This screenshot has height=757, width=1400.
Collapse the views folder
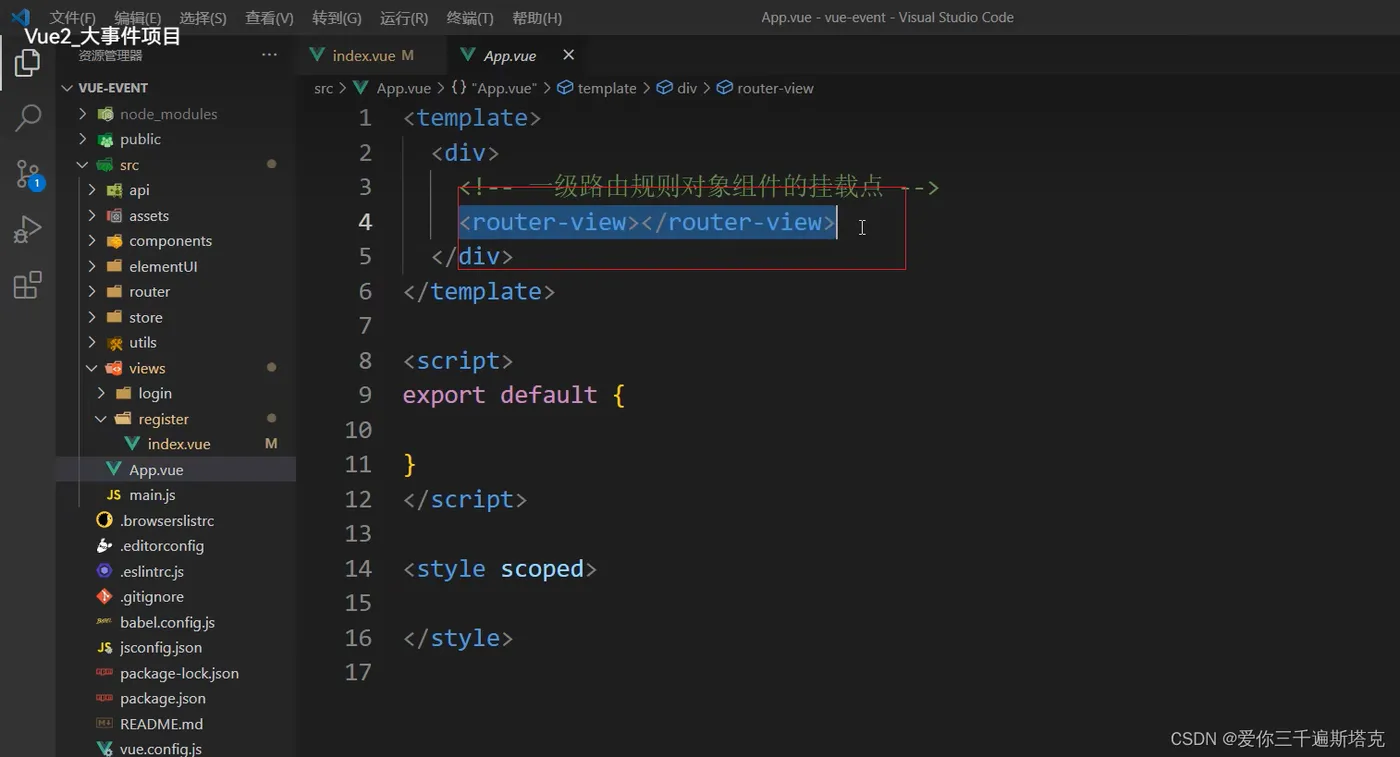point(176,368)
